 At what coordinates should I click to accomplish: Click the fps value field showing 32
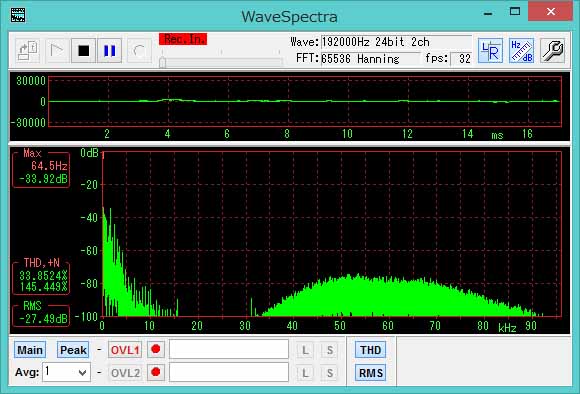tap(461, 59)
